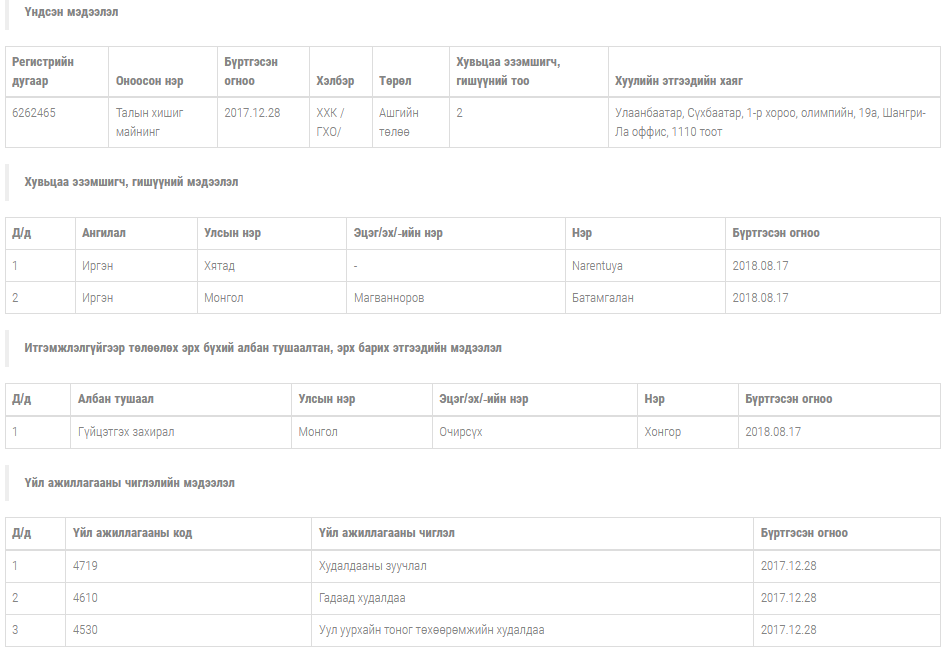Click the "Үйл ажиллагааны код" column header
Viewport: 945px width, 649px height.
132,533
